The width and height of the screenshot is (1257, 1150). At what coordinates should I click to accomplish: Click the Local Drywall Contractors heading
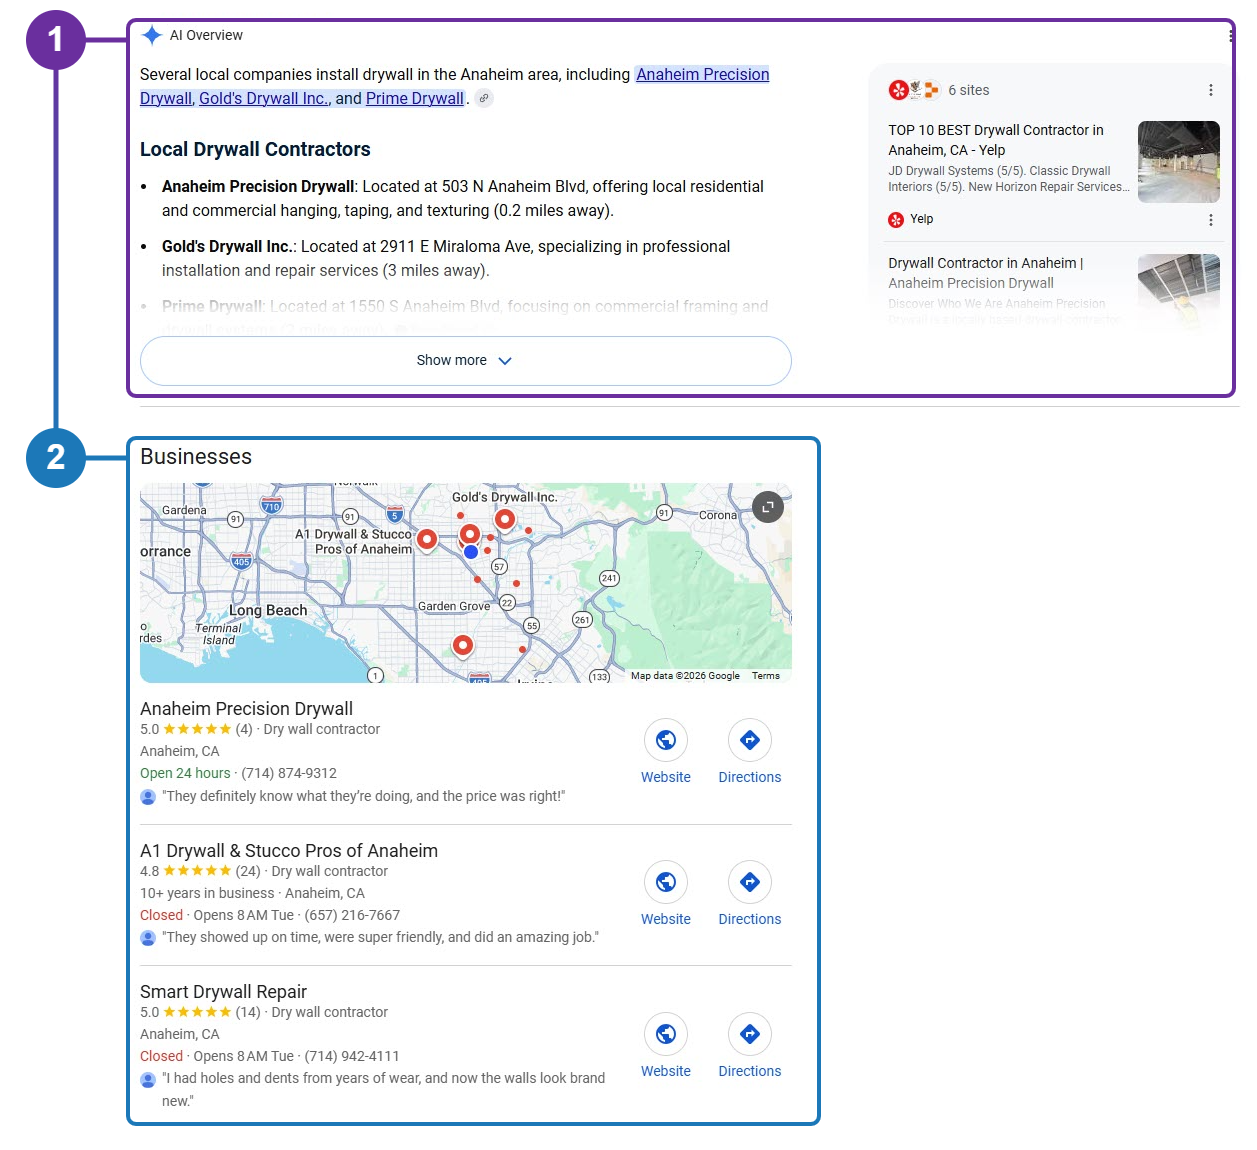point(255,149)
